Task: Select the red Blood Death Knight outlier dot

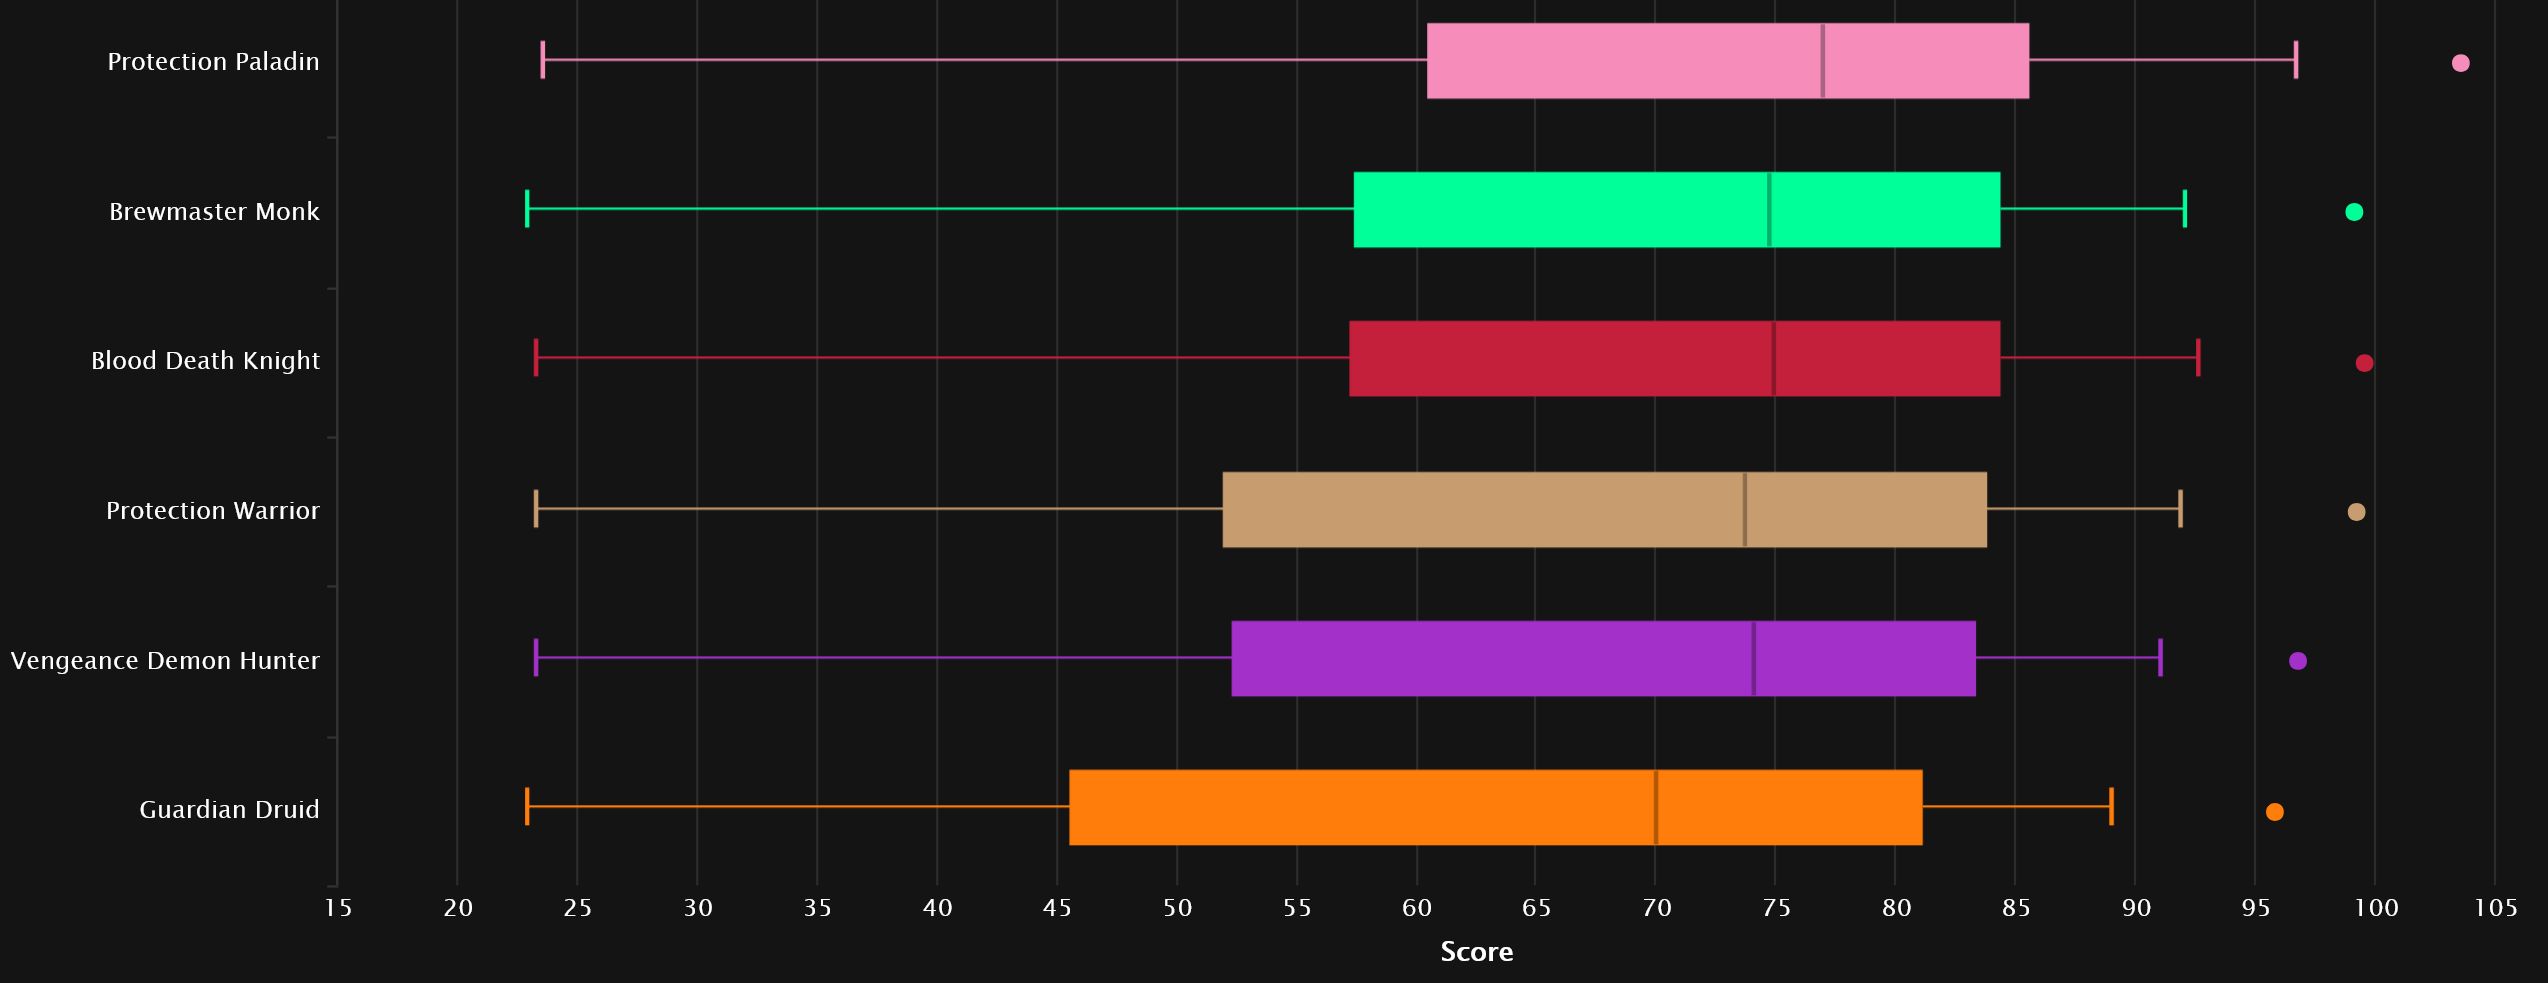Action: point(2364,363)
